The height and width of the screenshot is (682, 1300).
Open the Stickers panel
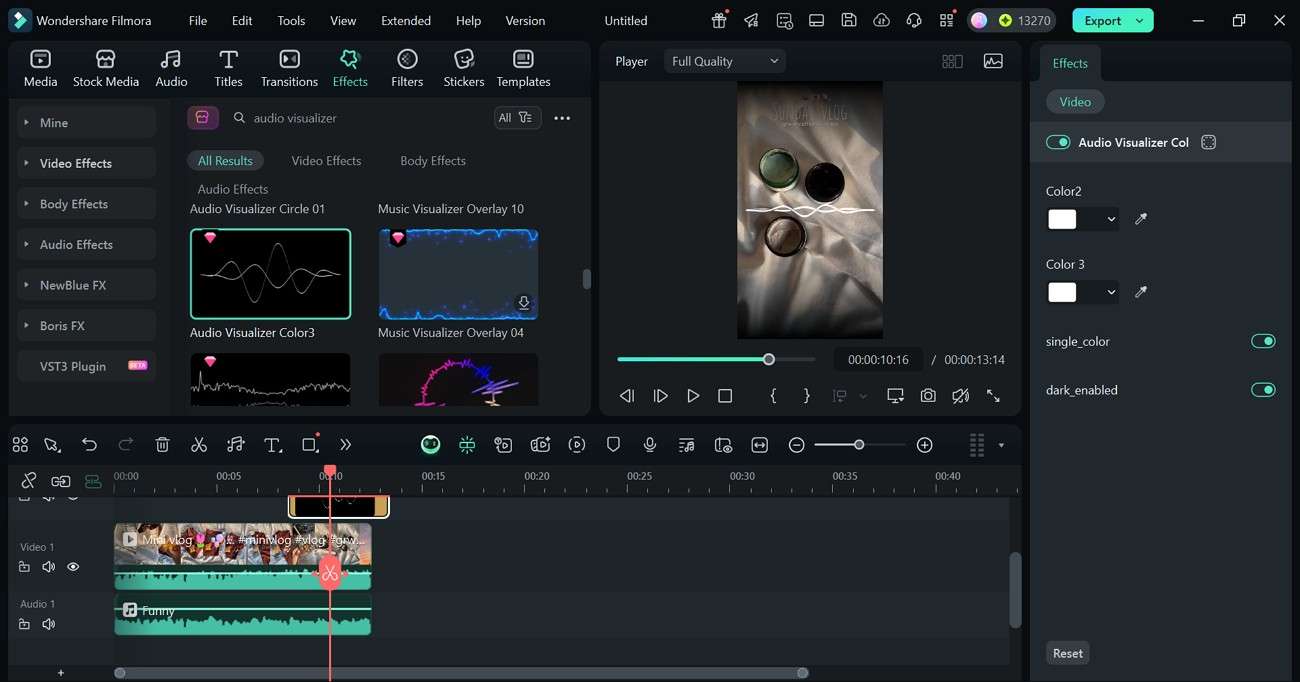coord(463,68)
